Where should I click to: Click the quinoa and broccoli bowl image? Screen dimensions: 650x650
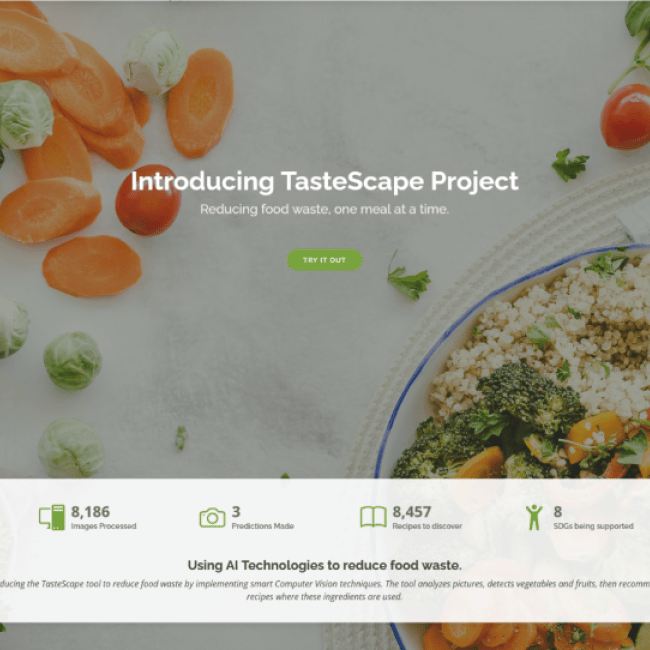coord(518,365)
